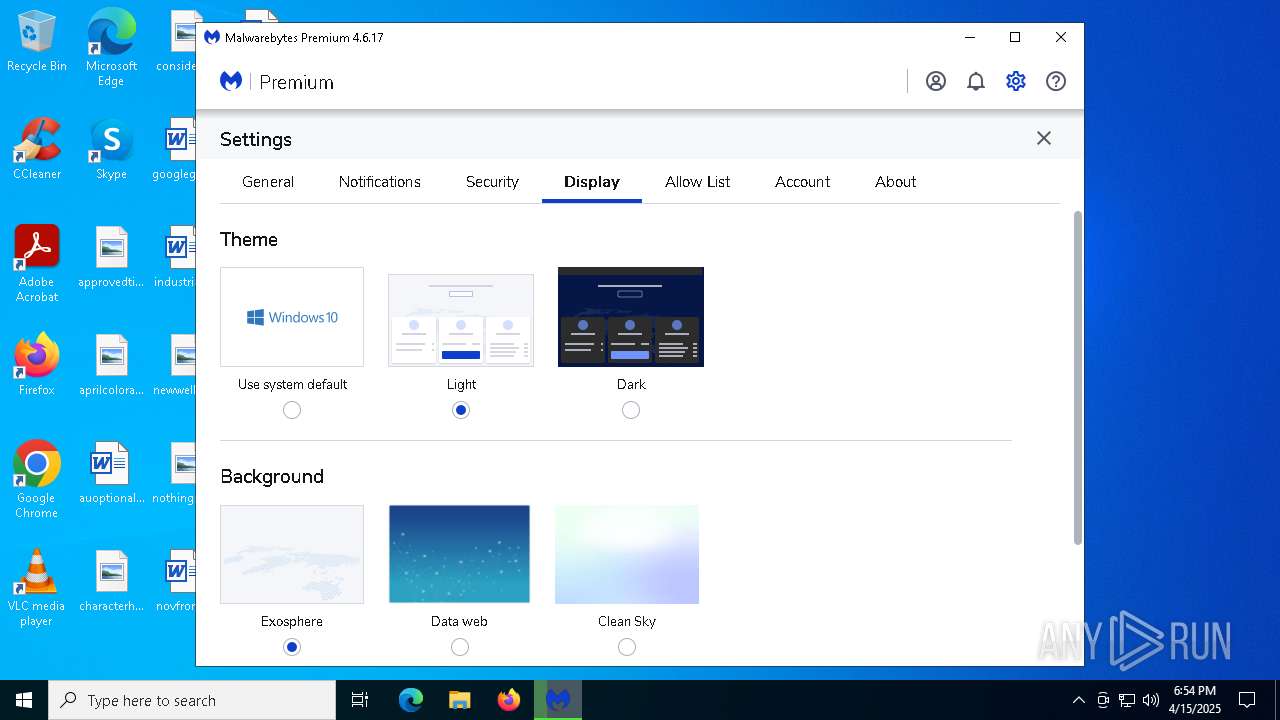Switch to the Notifications tab
The height and width of the screenshot is (720, 1280).
pos(380,182)
